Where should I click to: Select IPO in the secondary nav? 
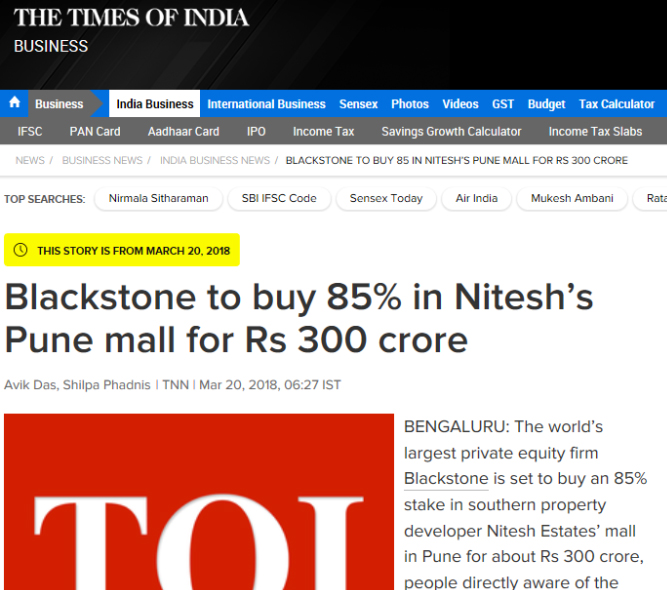click(256, 131)
